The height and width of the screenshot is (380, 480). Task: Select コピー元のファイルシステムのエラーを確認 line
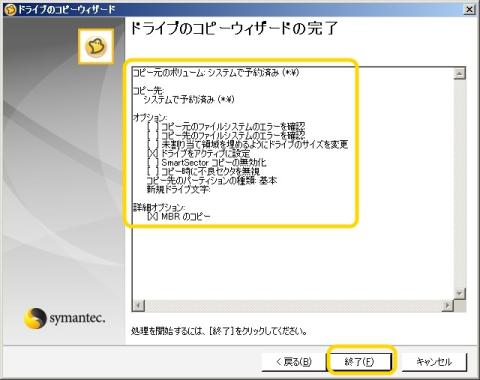click(226, 126)
